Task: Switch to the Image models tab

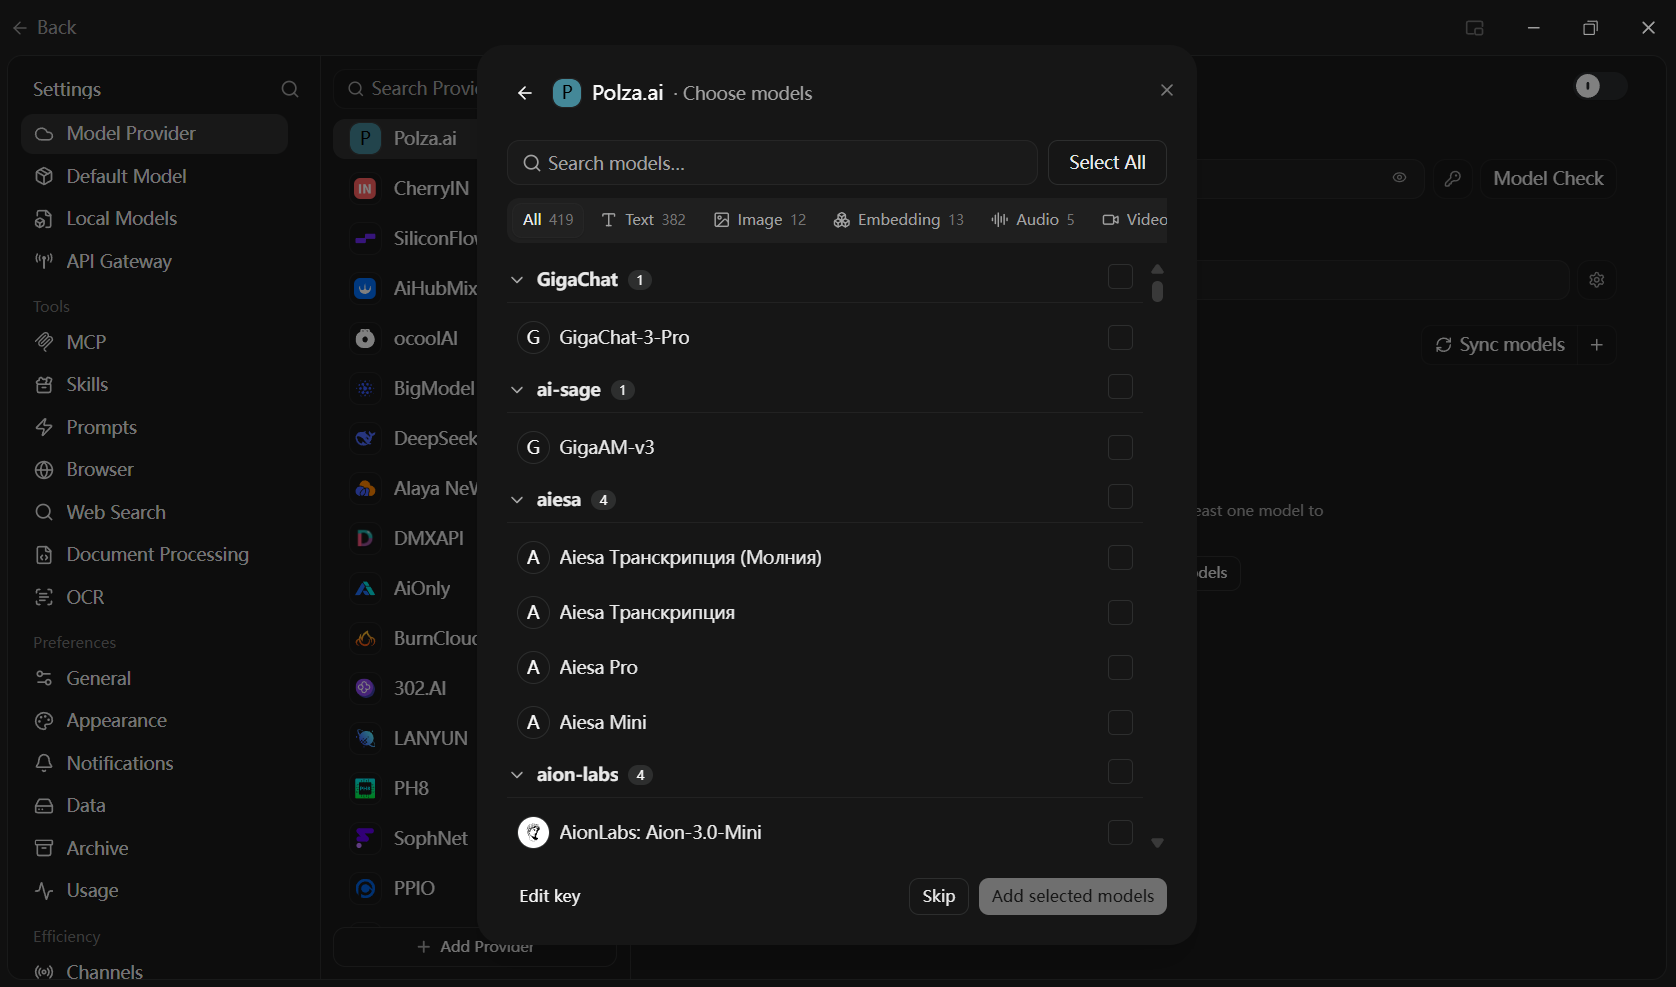Action: pos(760,220)
